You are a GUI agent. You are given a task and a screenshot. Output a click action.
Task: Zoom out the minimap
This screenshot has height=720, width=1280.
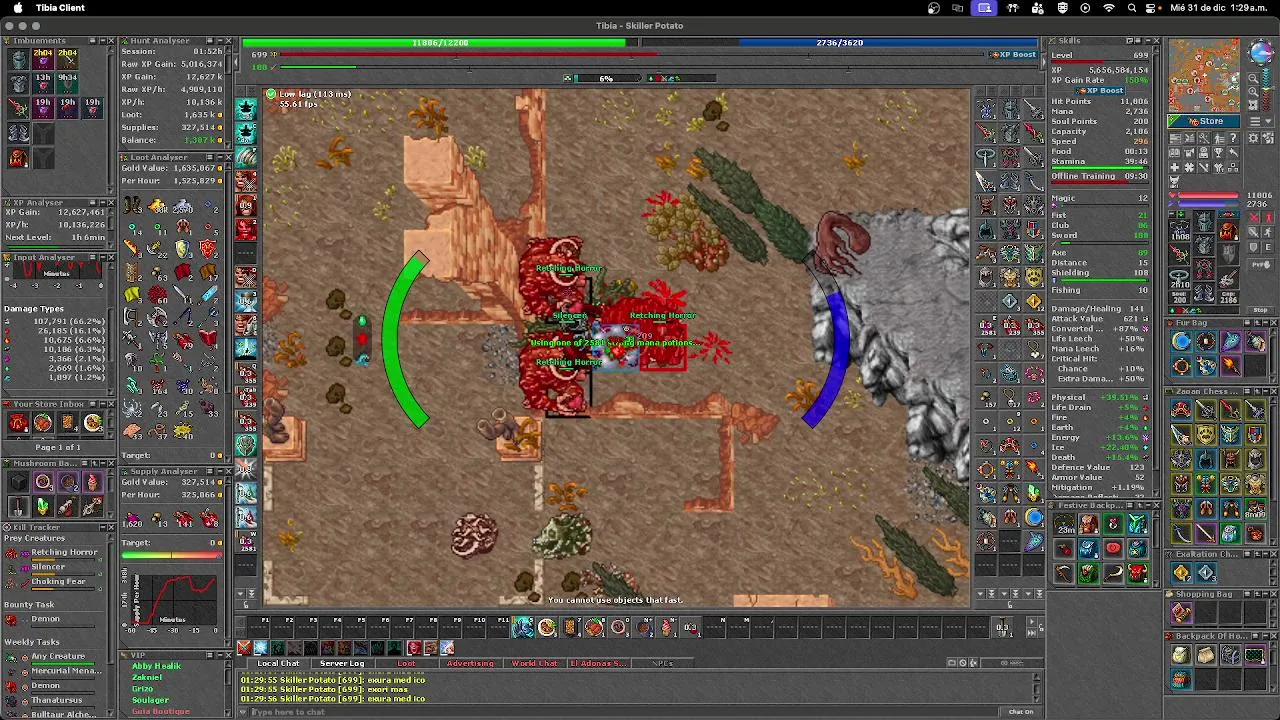(1254, 78)
